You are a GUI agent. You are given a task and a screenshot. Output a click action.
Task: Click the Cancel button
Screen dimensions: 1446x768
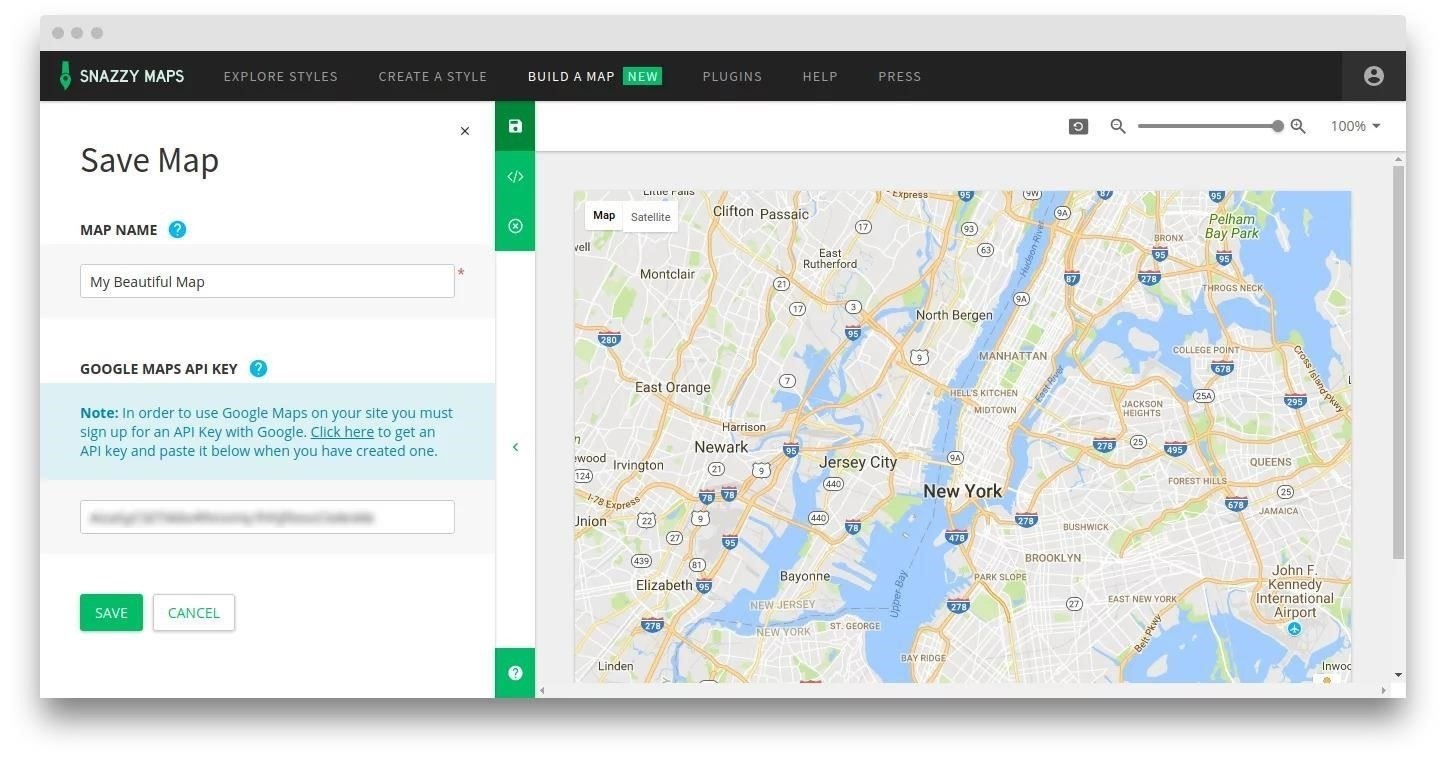[x=193, y=613]
